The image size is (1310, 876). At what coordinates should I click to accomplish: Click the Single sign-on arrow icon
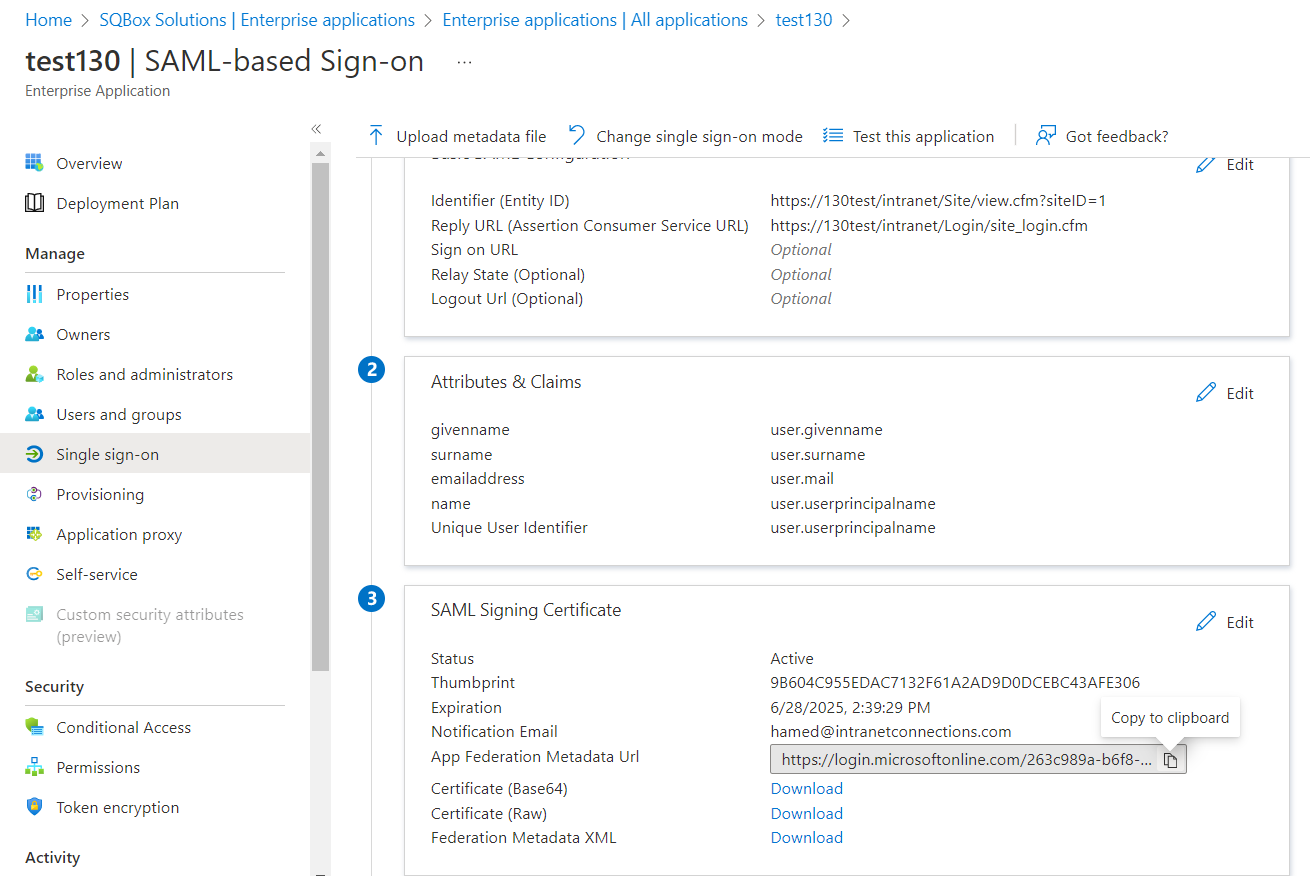(x=34, y=454)
